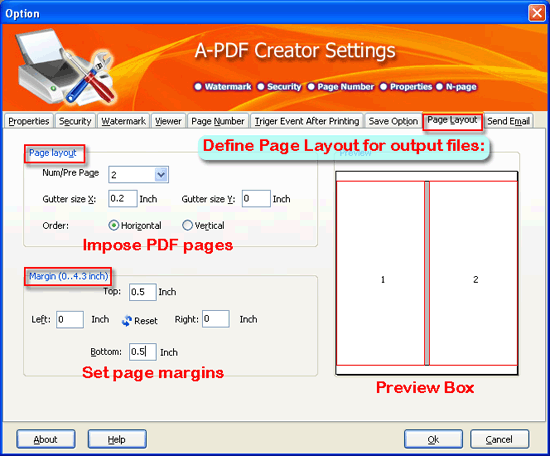Click the N-page banner text
The width and height of the screenshot is (550, 456).
461,87
